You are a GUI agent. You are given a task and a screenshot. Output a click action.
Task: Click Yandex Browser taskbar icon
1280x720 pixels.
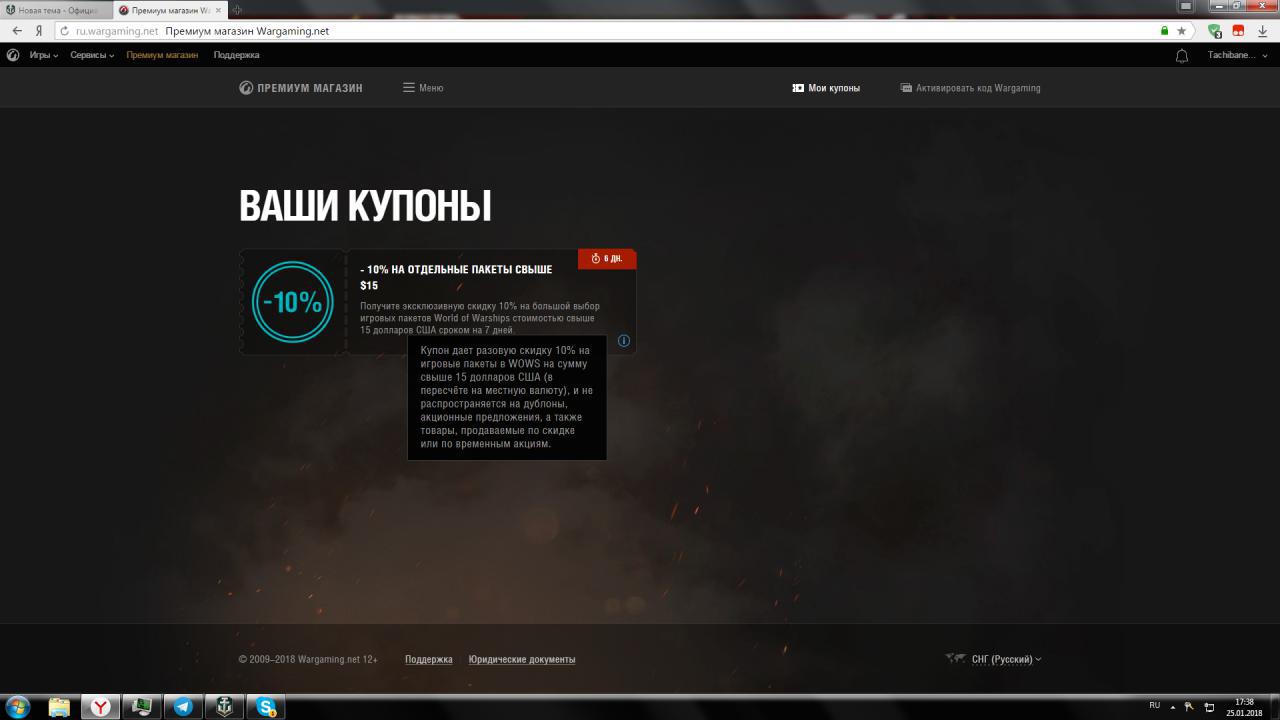(x=100, y=707)
